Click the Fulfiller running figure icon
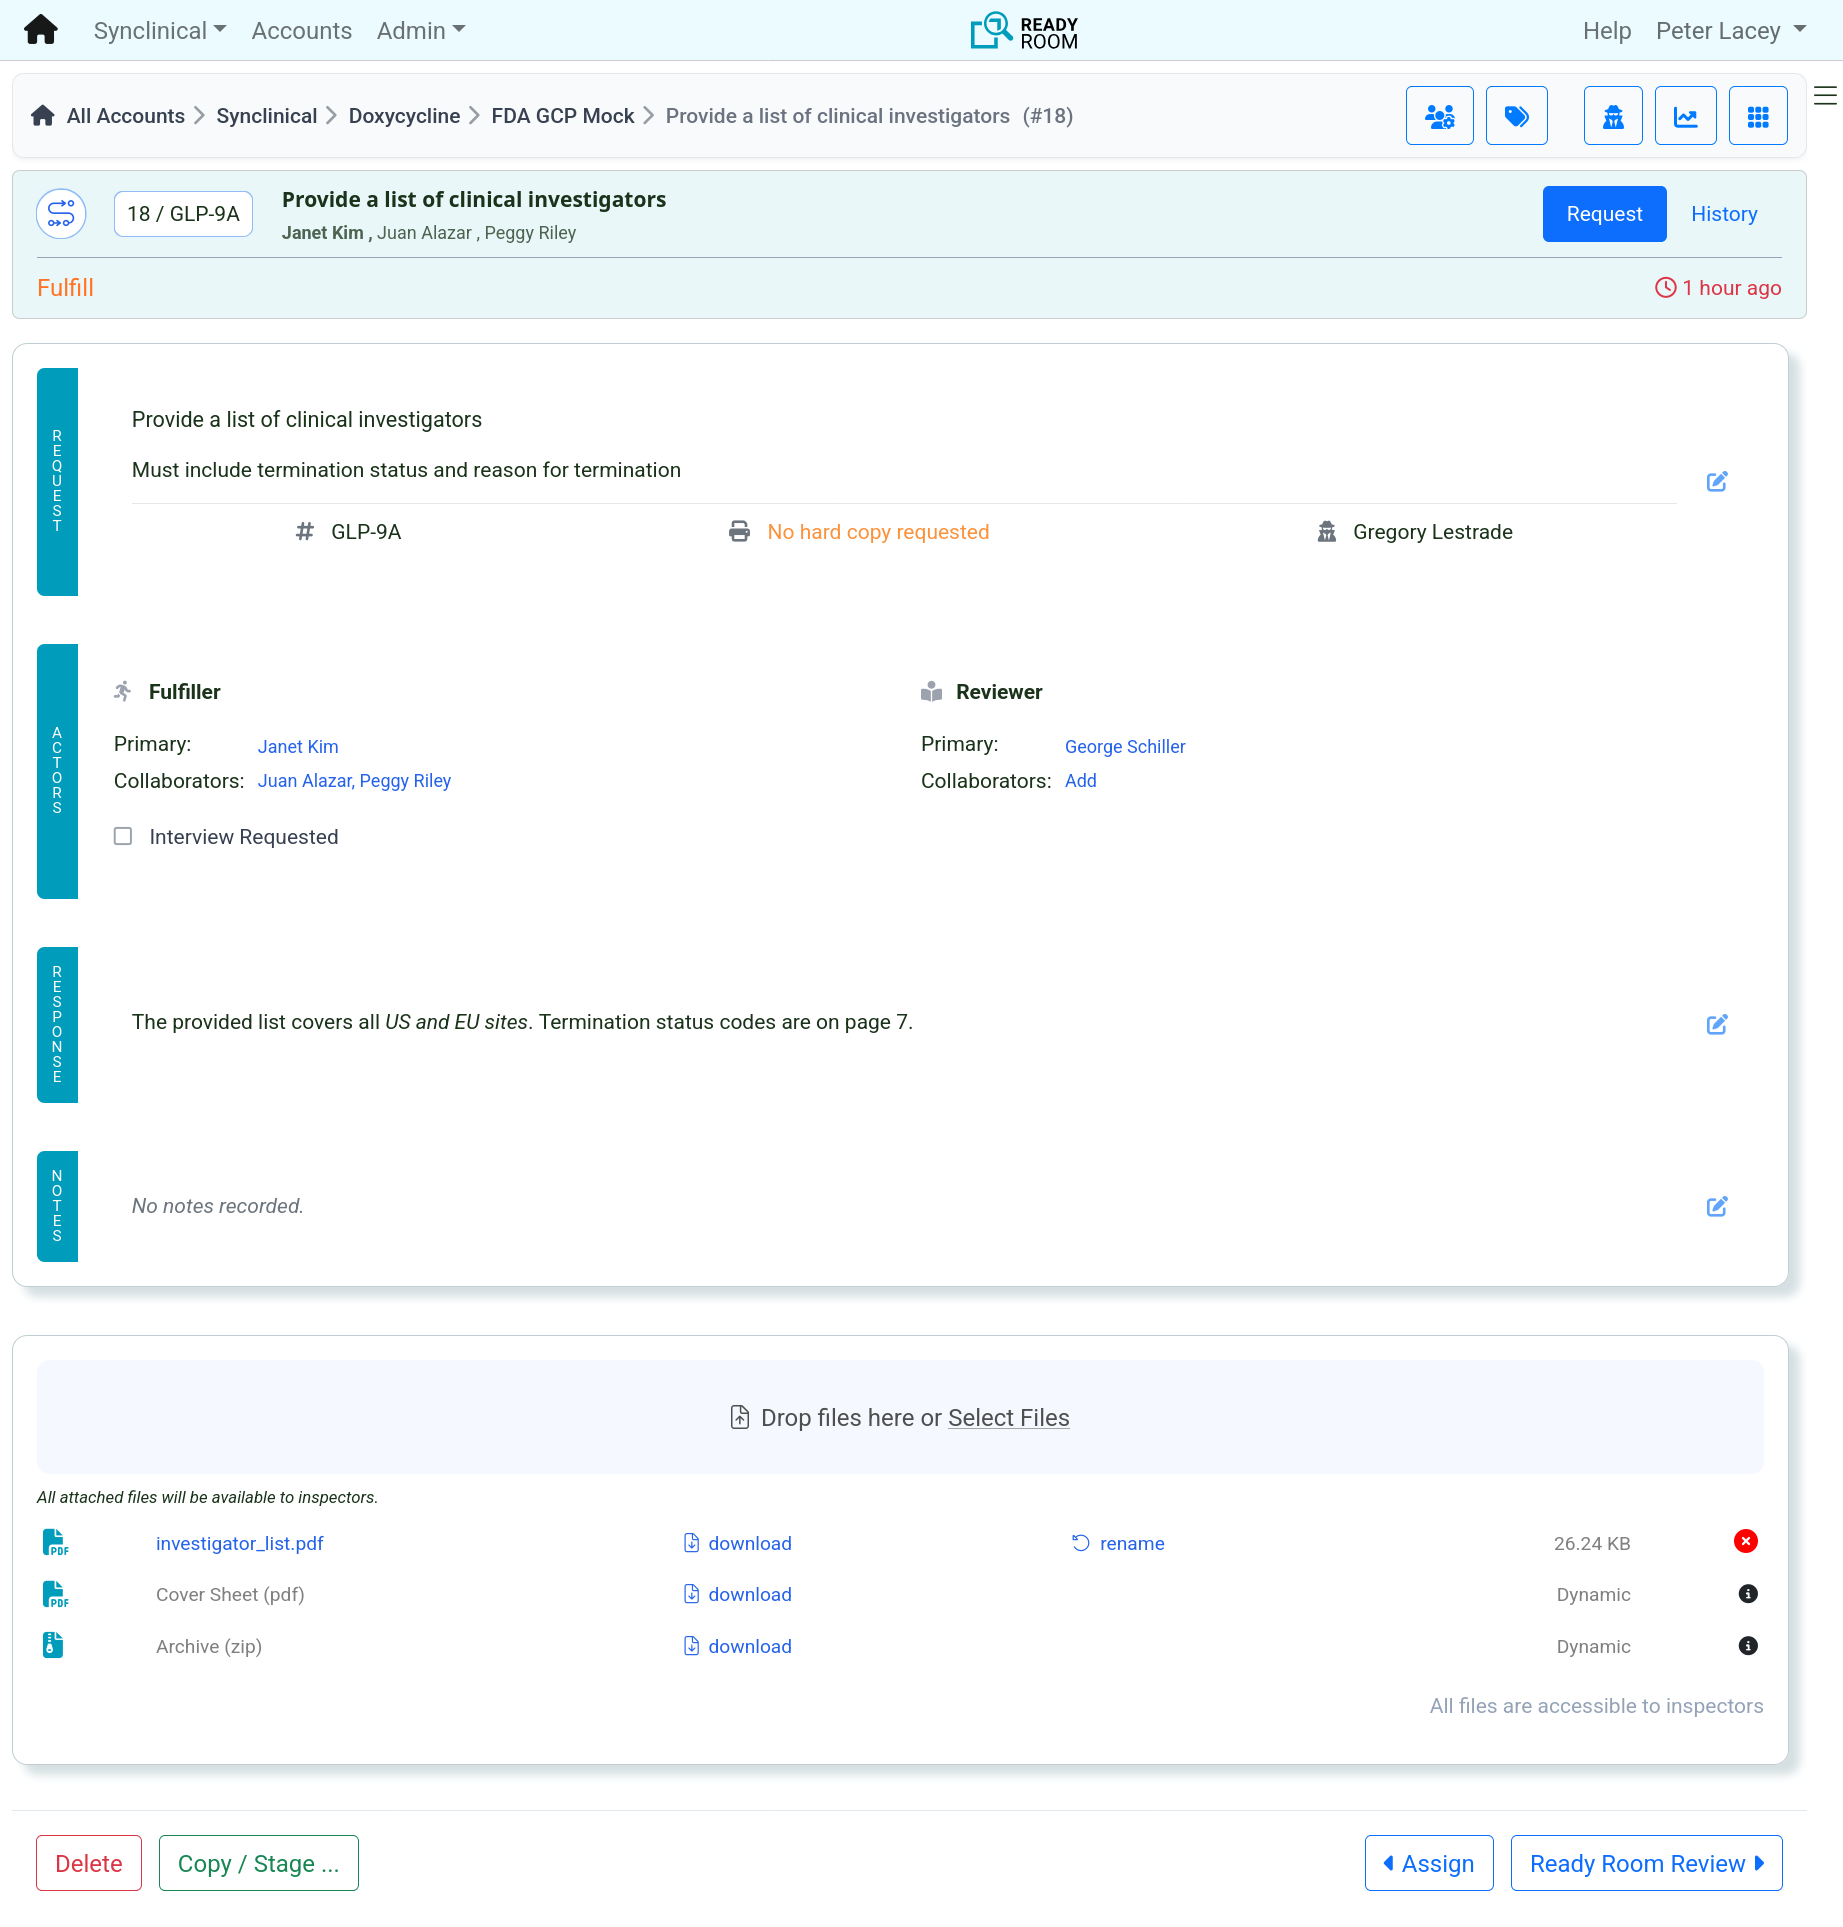This screenshot has height=1927, width=1843. point(123,692)
